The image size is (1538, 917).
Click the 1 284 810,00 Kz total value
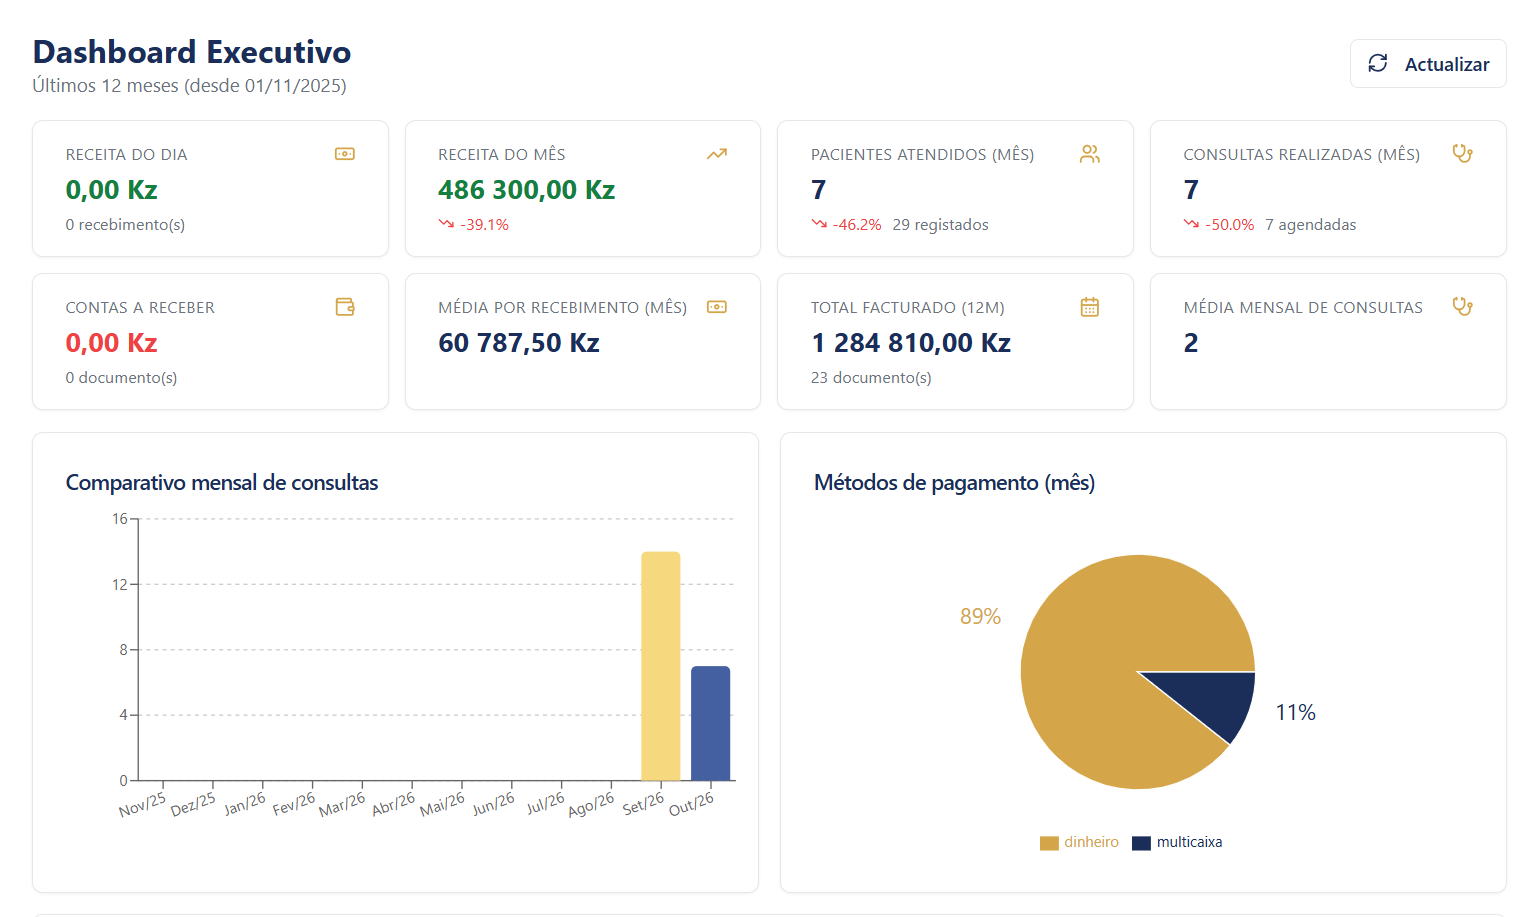(x=911, y=343)
